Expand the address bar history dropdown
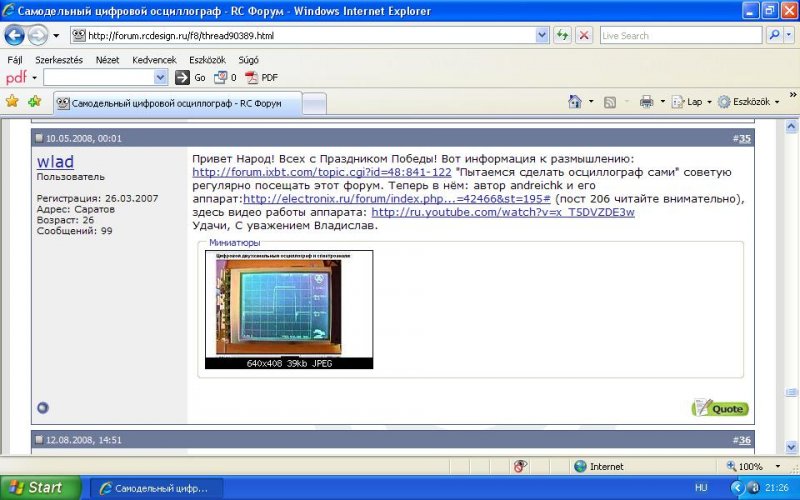 (x=542, y=35)
